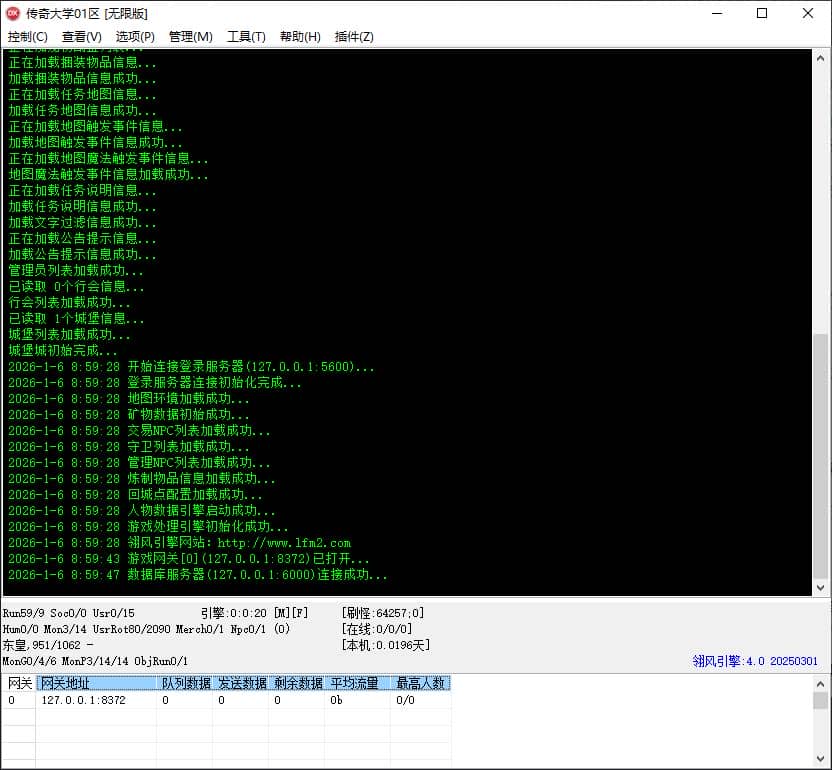Screen dimensions: 832x770
Task: Click log line 管理员列表加载成功
Action: click(76, 271)
